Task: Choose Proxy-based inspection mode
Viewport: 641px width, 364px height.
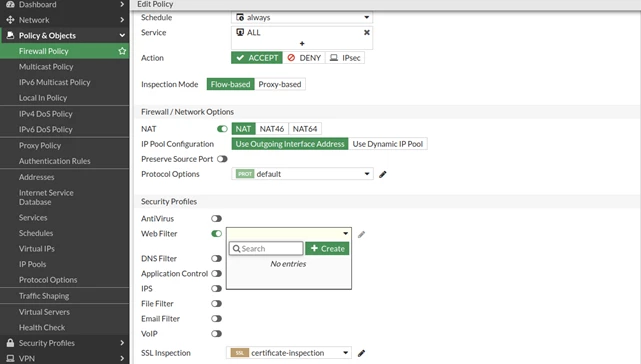Action: [x=280, y=84]
